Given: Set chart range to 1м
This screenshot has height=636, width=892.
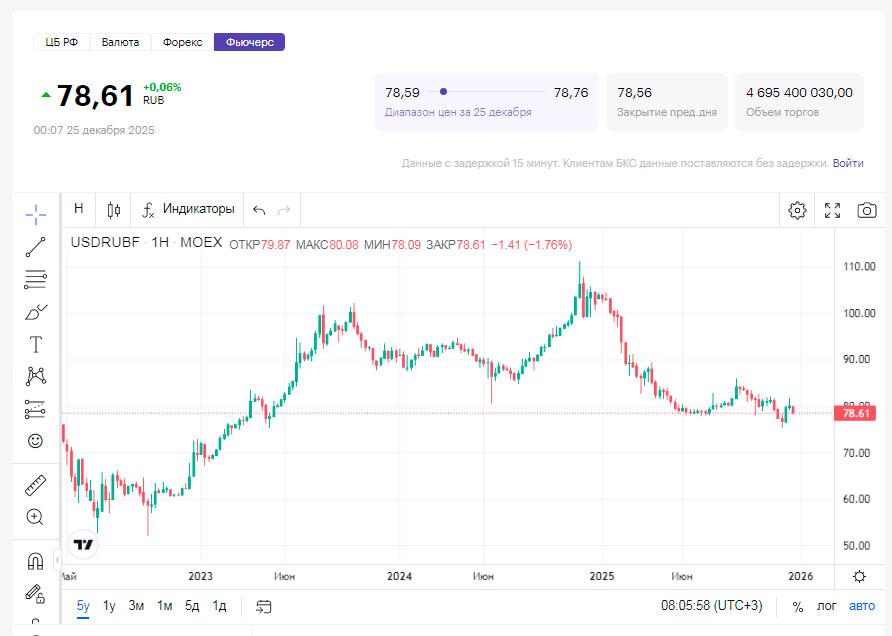Looking at the screenshot, I should pos(165,606).
